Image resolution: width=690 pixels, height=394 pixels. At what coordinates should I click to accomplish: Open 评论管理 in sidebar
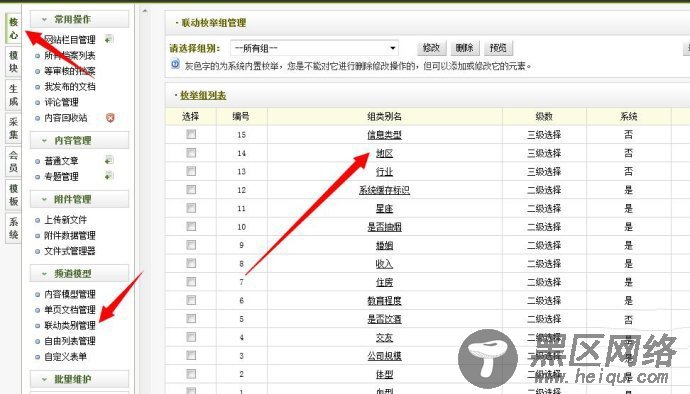point(61,102)
